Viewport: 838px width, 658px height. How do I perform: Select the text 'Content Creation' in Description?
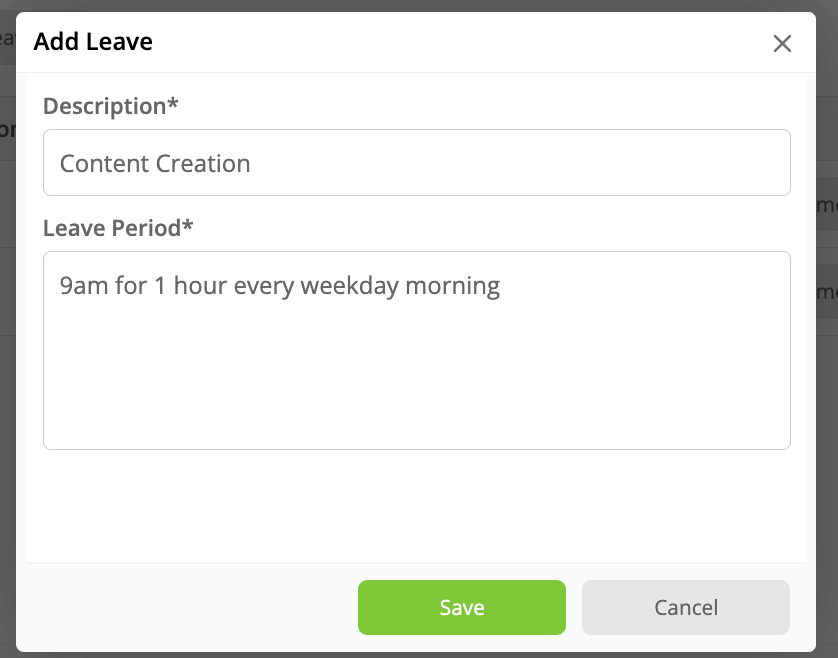coord(153,163)
